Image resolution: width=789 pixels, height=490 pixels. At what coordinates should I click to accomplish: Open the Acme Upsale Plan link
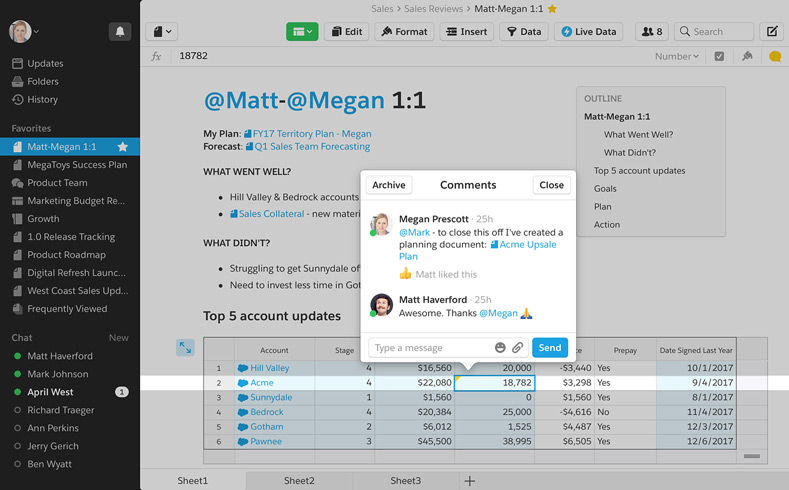[524, 244]
